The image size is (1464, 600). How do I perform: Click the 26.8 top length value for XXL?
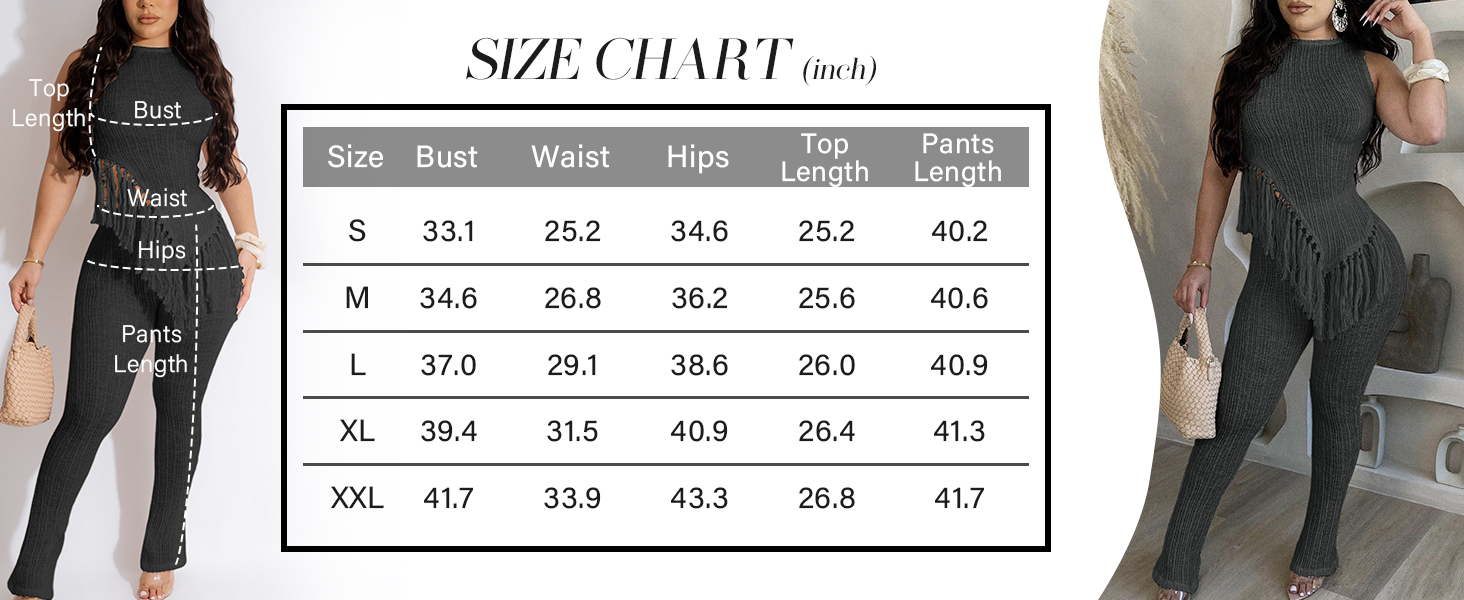pyautogui.click(x=827, y=497)
